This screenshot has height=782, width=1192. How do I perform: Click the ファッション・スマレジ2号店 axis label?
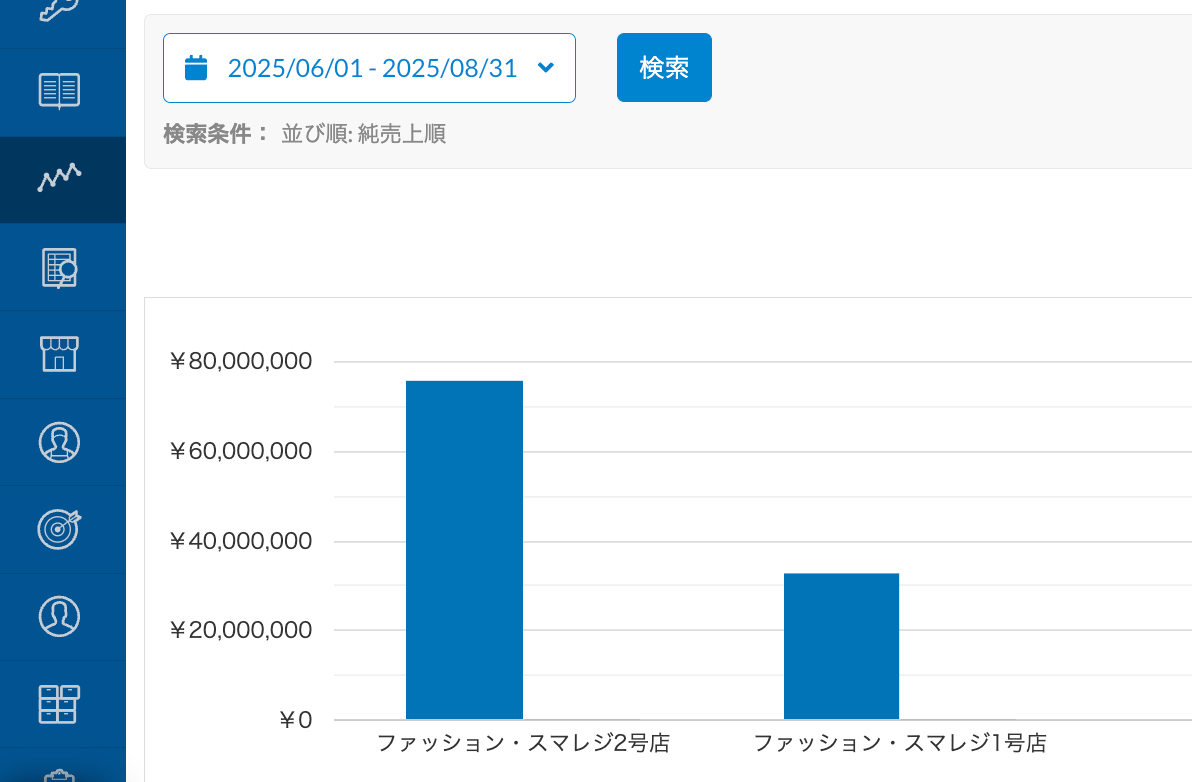[x=522, y=743]
